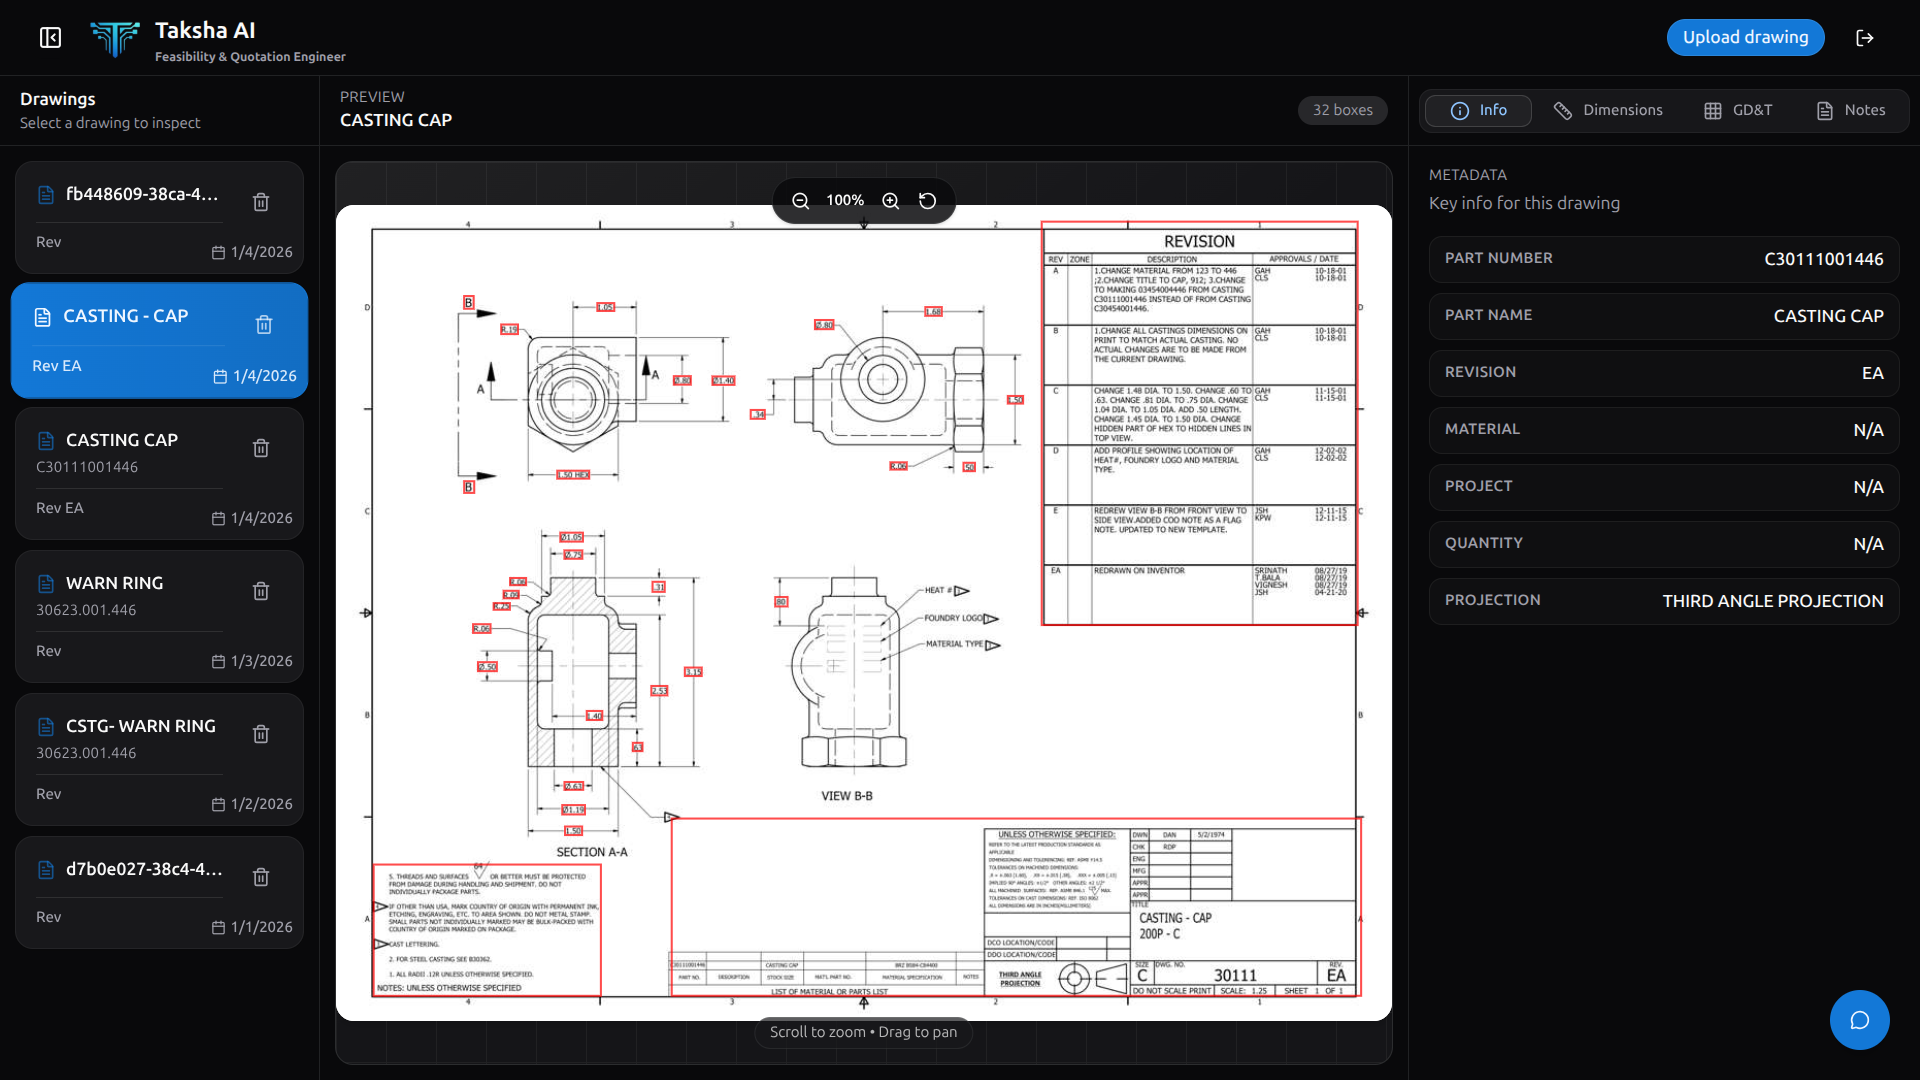Show the Notes tab
Image resolution: width=1920 pixels, height=1080 pixels.
pyautogui.click(x=1850, y=110)
